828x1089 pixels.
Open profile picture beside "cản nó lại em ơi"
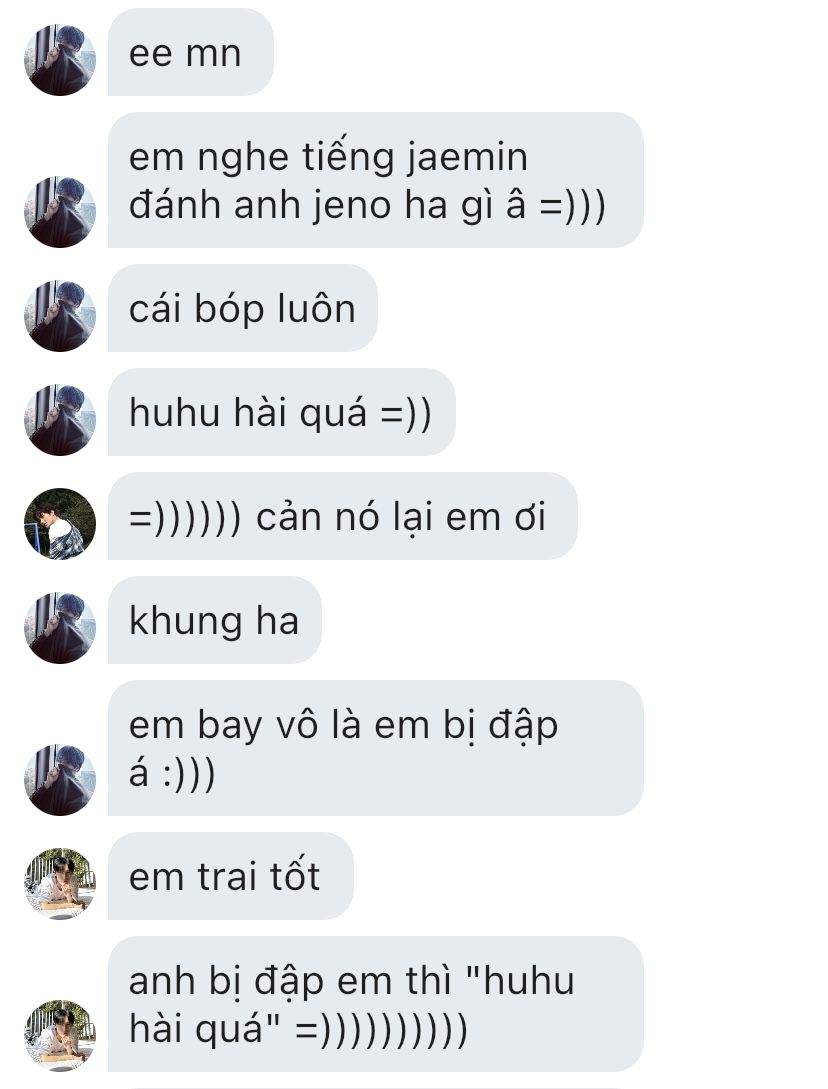(60, 523)
